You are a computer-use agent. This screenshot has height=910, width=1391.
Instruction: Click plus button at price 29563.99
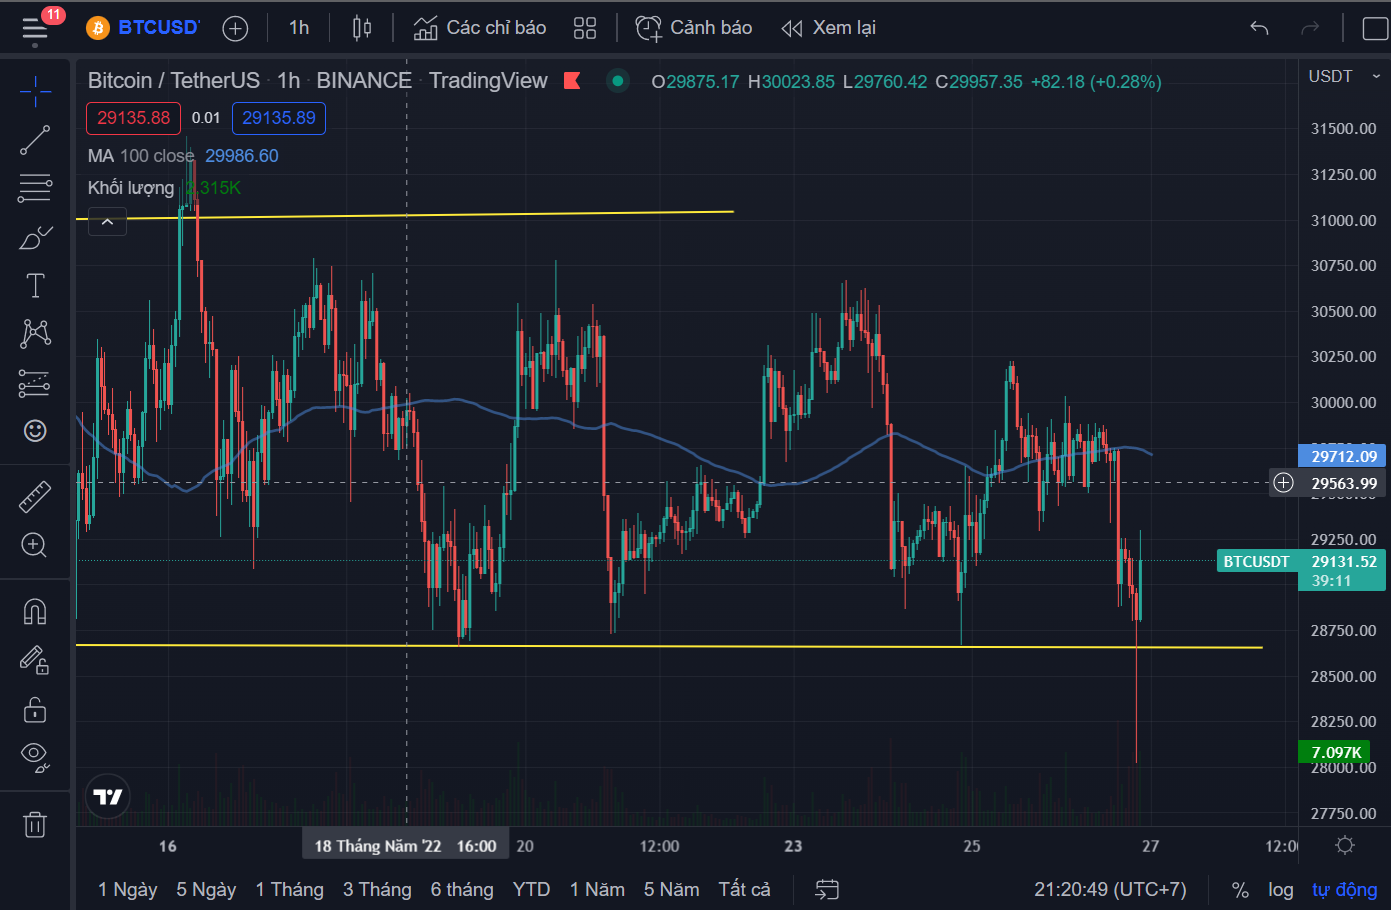[x=1283, y=483]
